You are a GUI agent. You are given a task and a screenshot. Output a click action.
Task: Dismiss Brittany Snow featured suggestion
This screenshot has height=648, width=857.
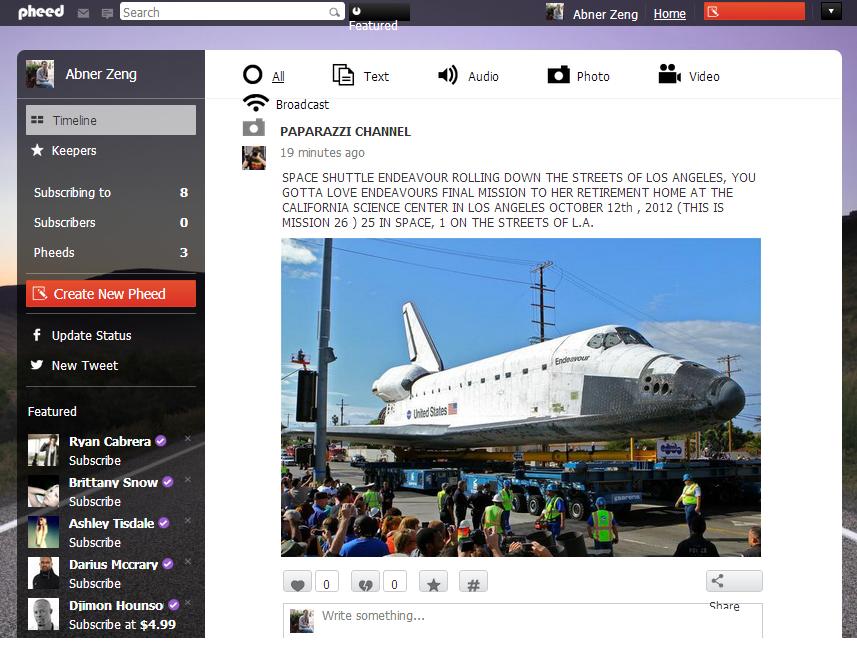(x=188, y=479)
